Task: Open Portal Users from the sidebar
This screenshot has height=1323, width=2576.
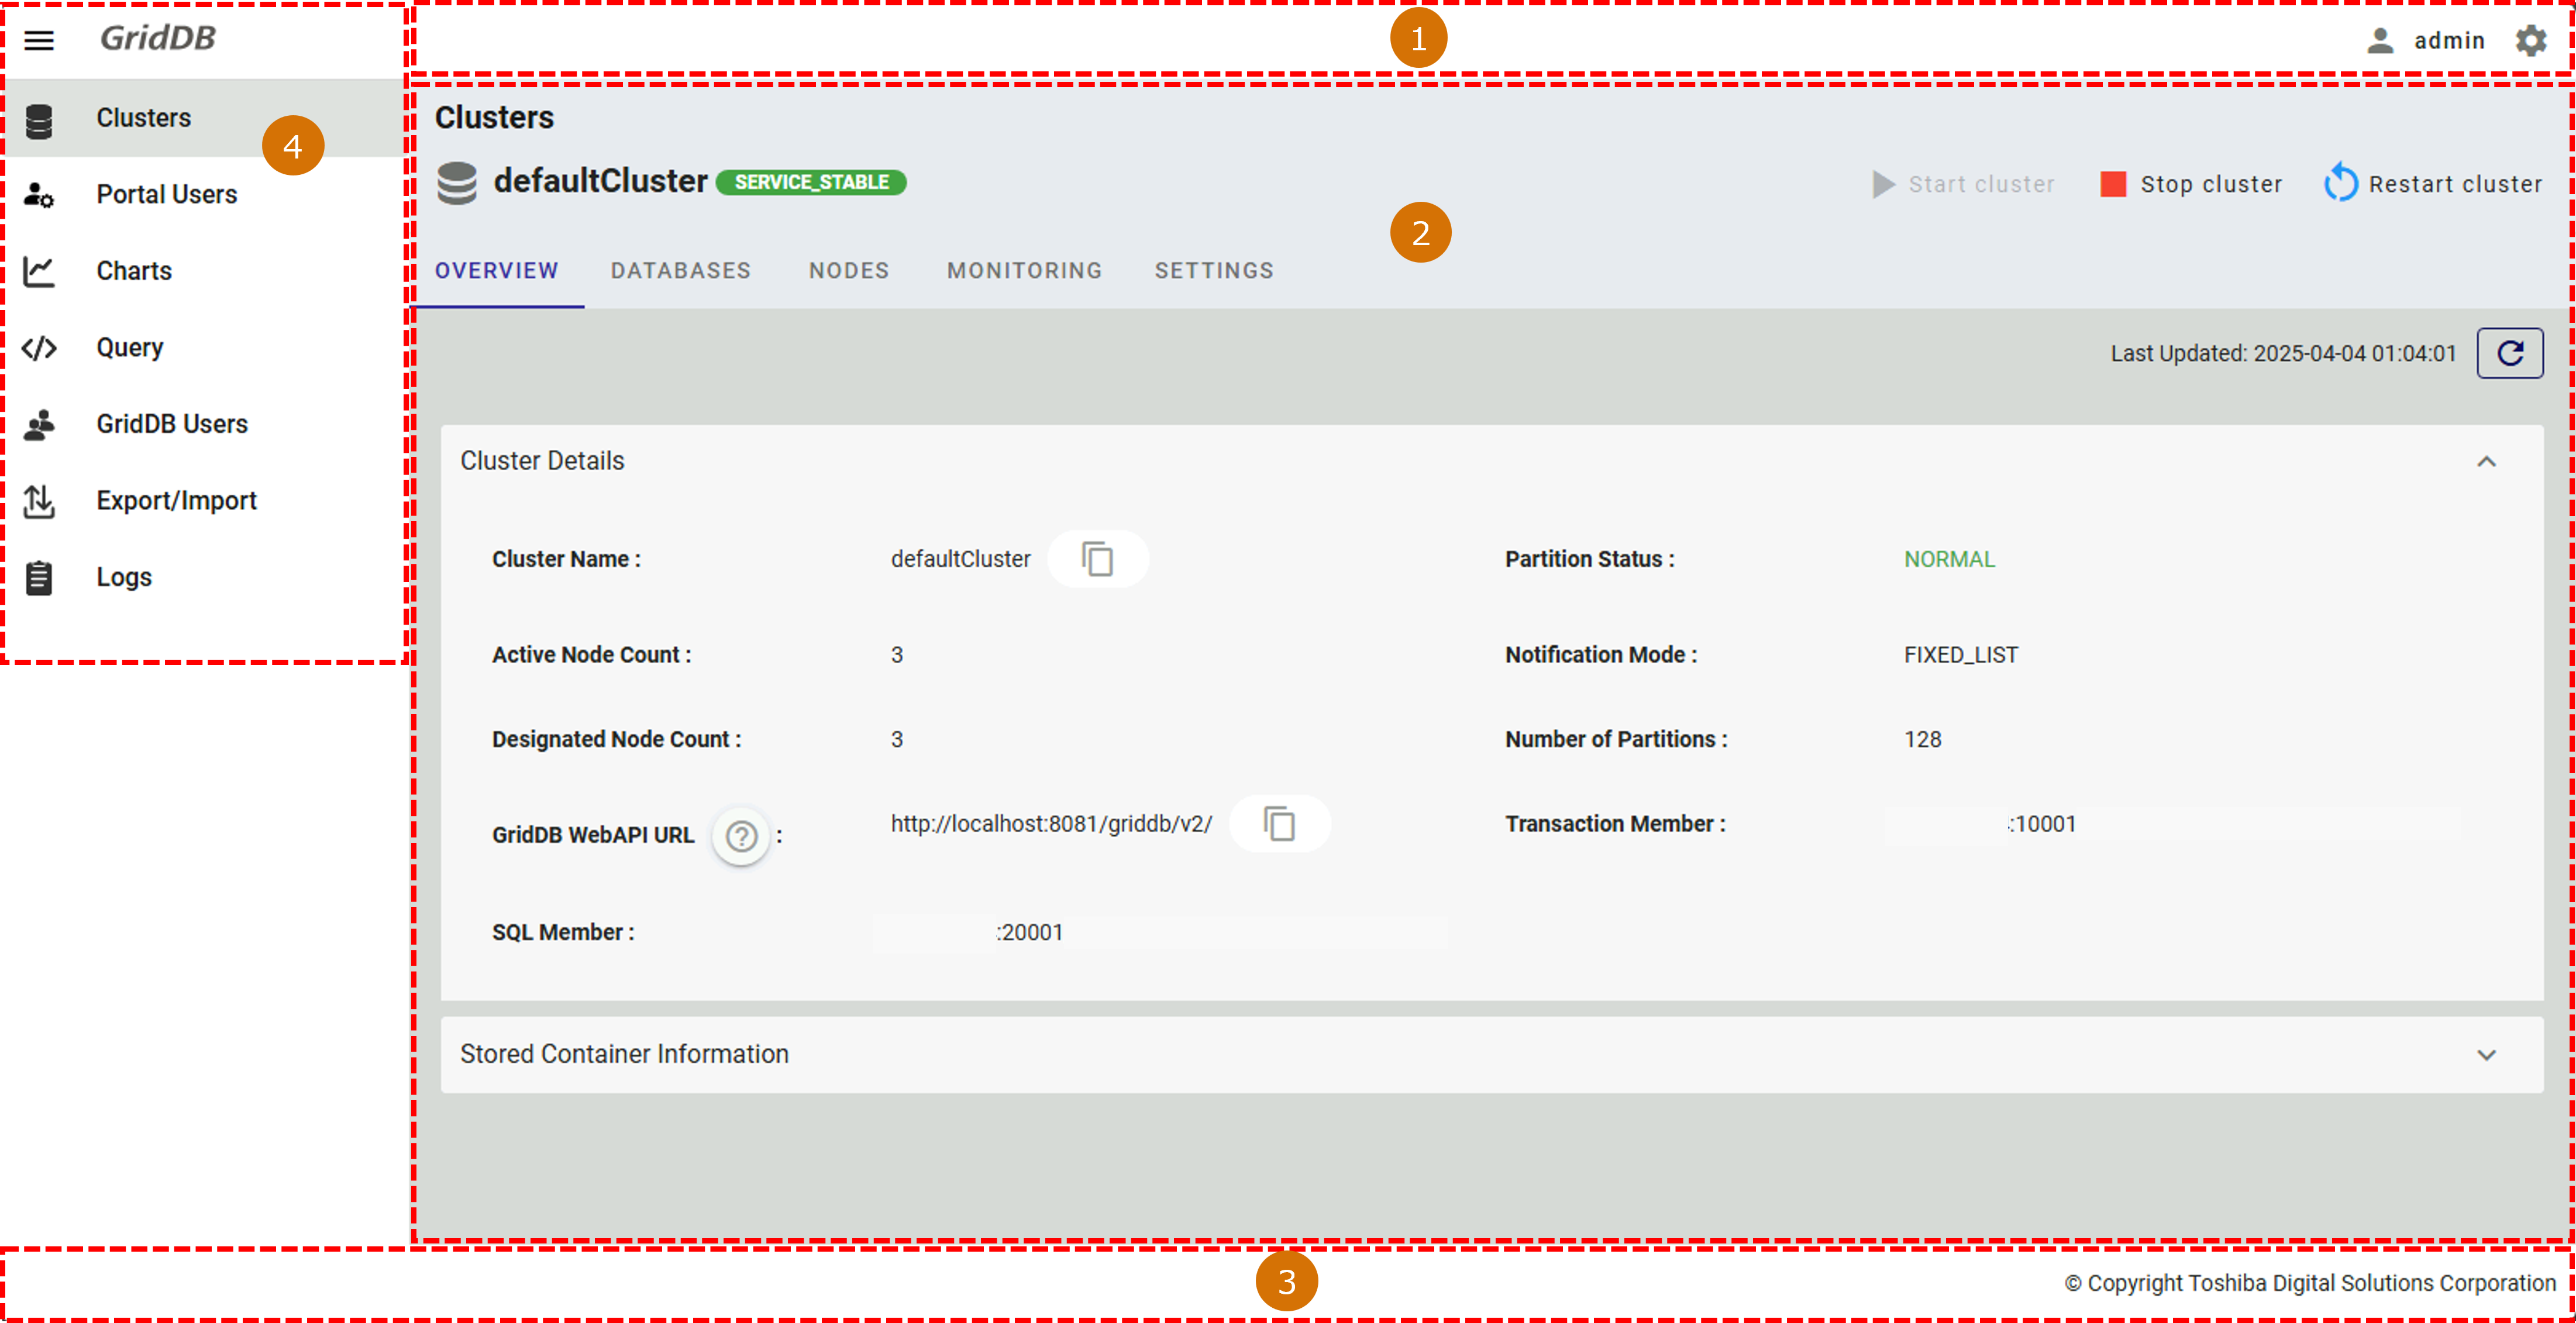Action: tap(166, 194)
